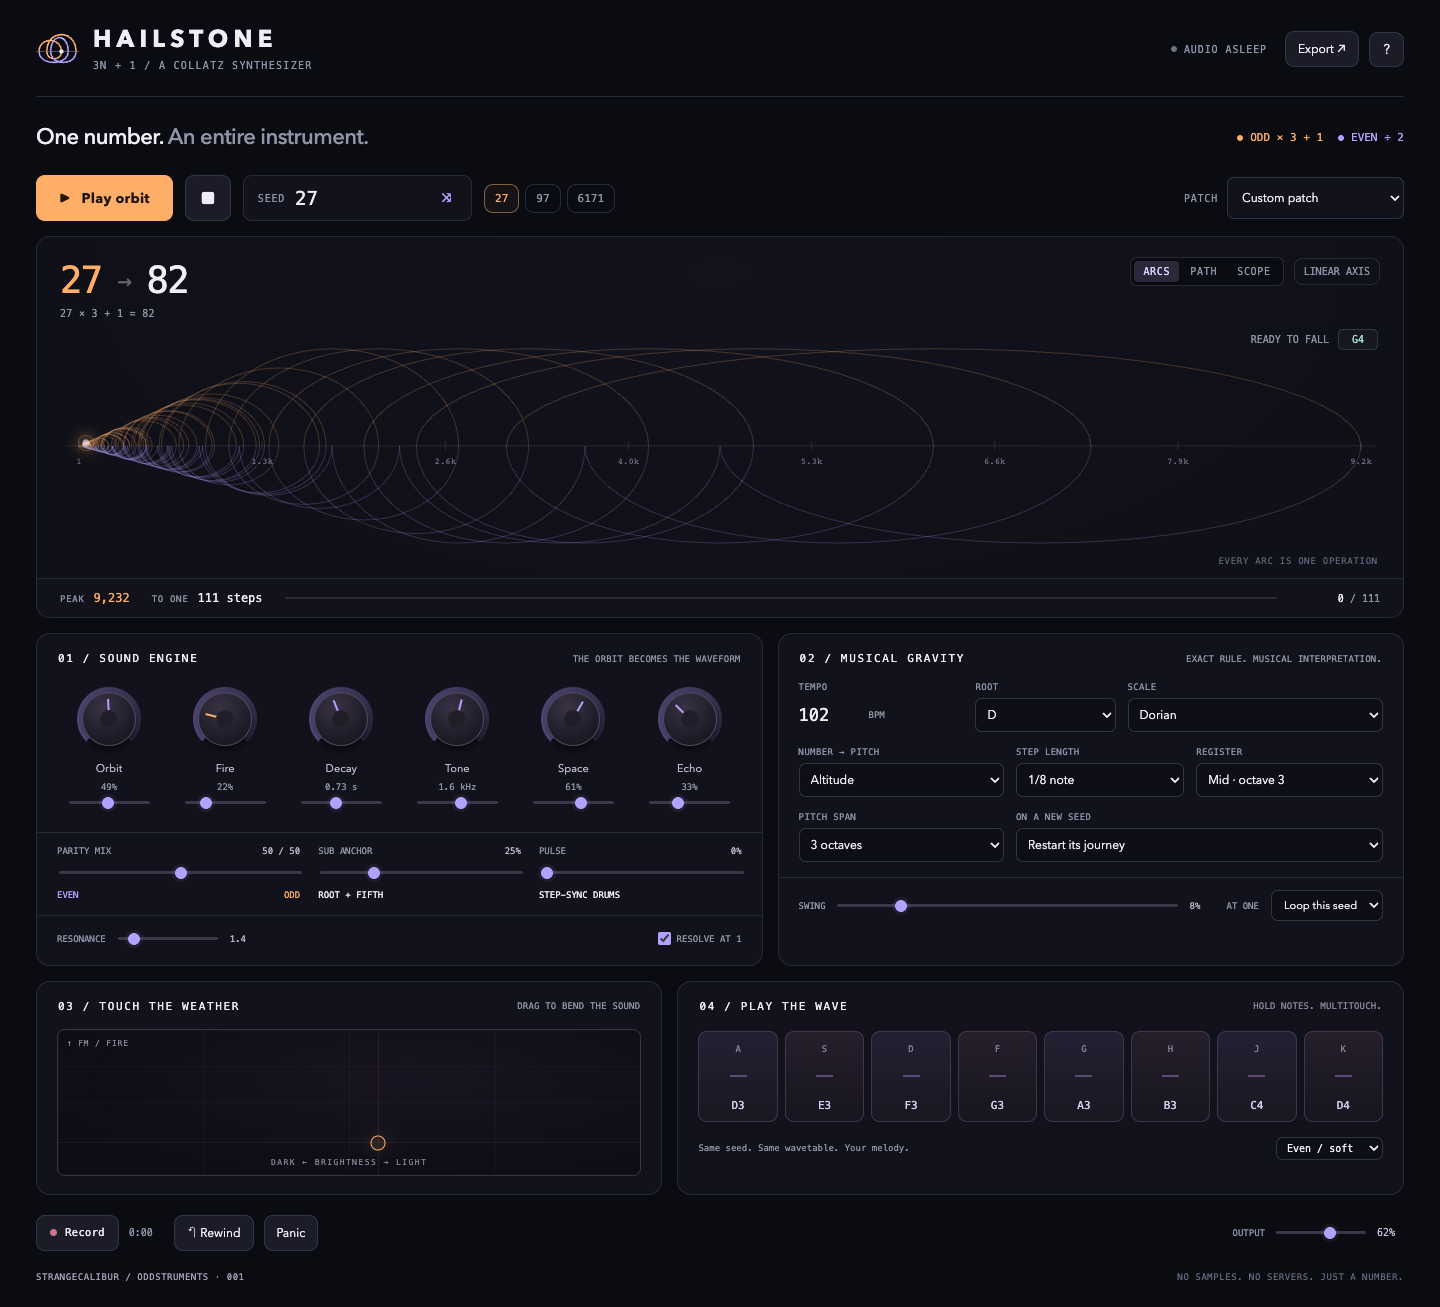Play the G3 key pad
The image size is (1440, 1307).
pyautogui.click(x=997, y=1076)
